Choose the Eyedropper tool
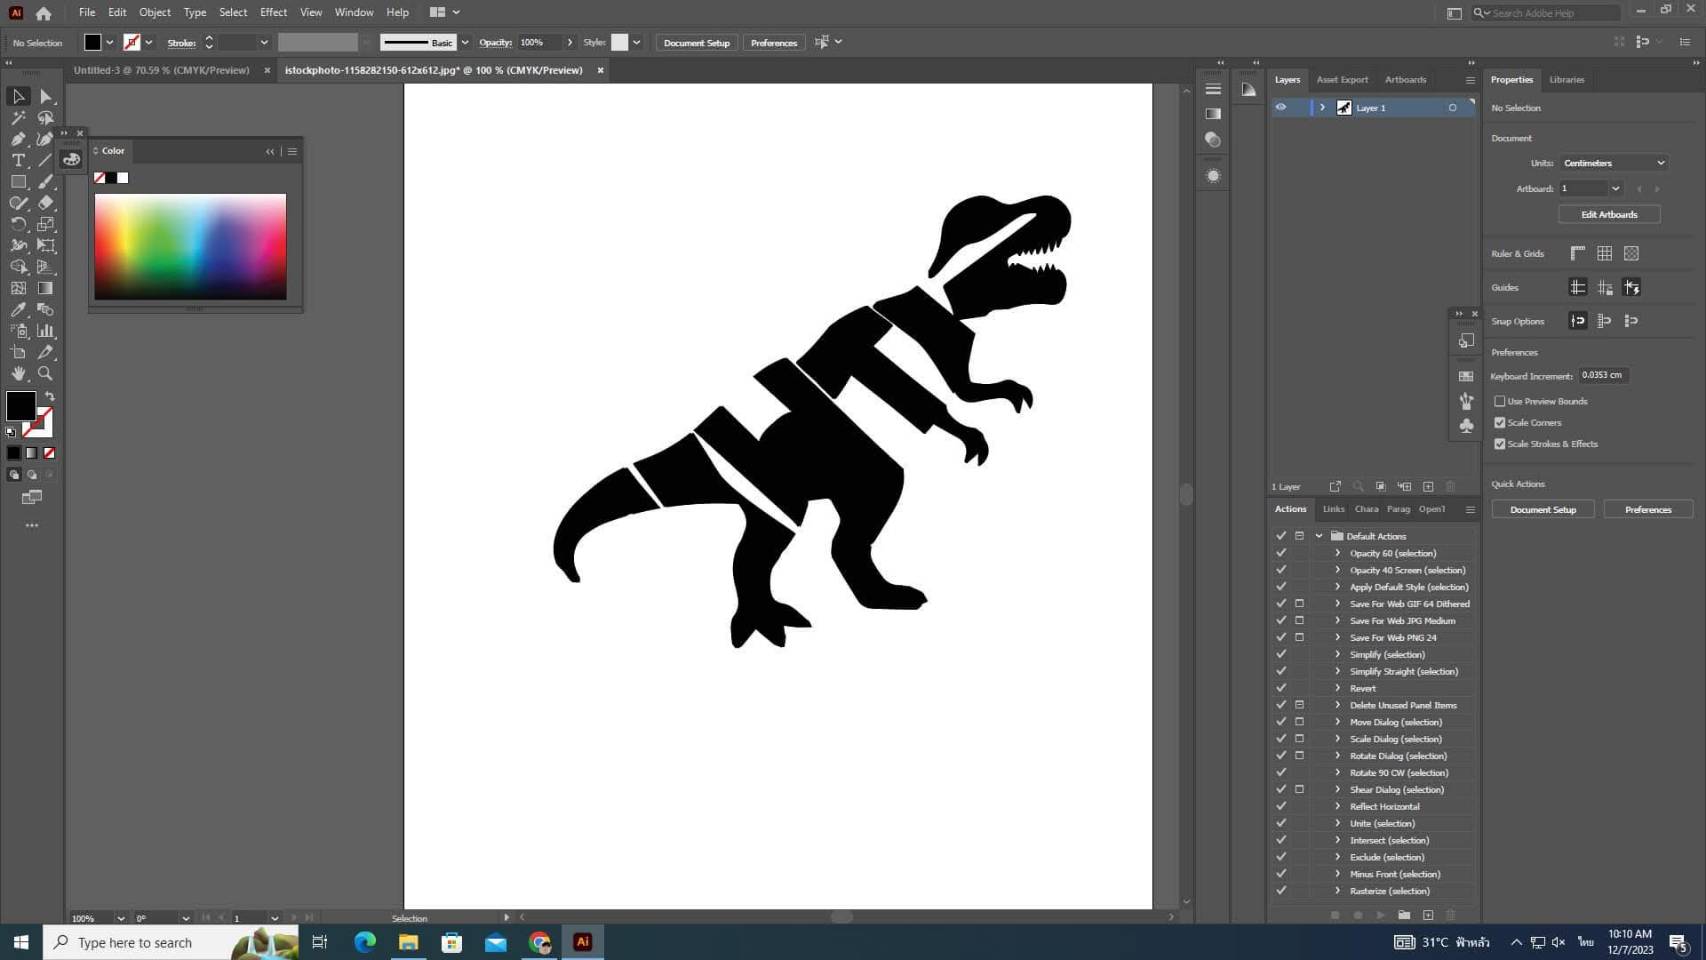Image resolution: width=1706 pixels, height=960 pixels. (x=18, y=310)
